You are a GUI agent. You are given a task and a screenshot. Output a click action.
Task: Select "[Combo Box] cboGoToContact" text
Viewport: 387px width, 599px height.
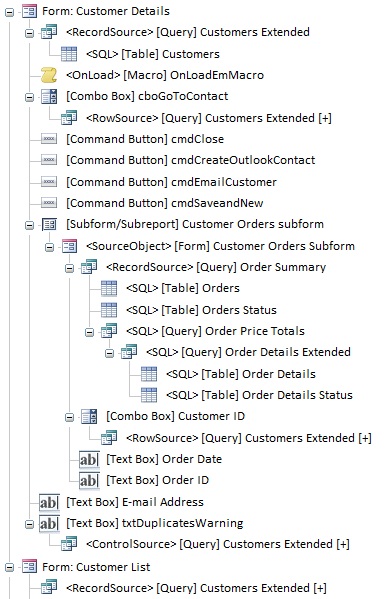(147, 96)
